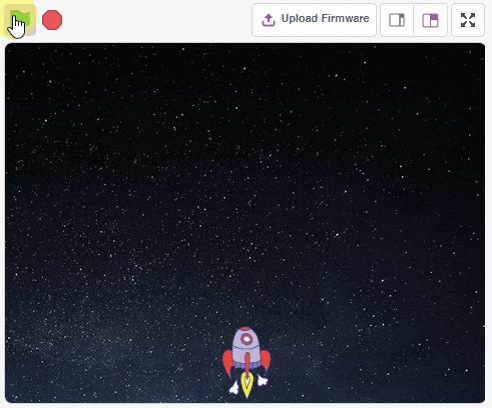This screenshot has height=408, width=492.
Task: Click the white smoke puff left of the flame
Action: 234,388
